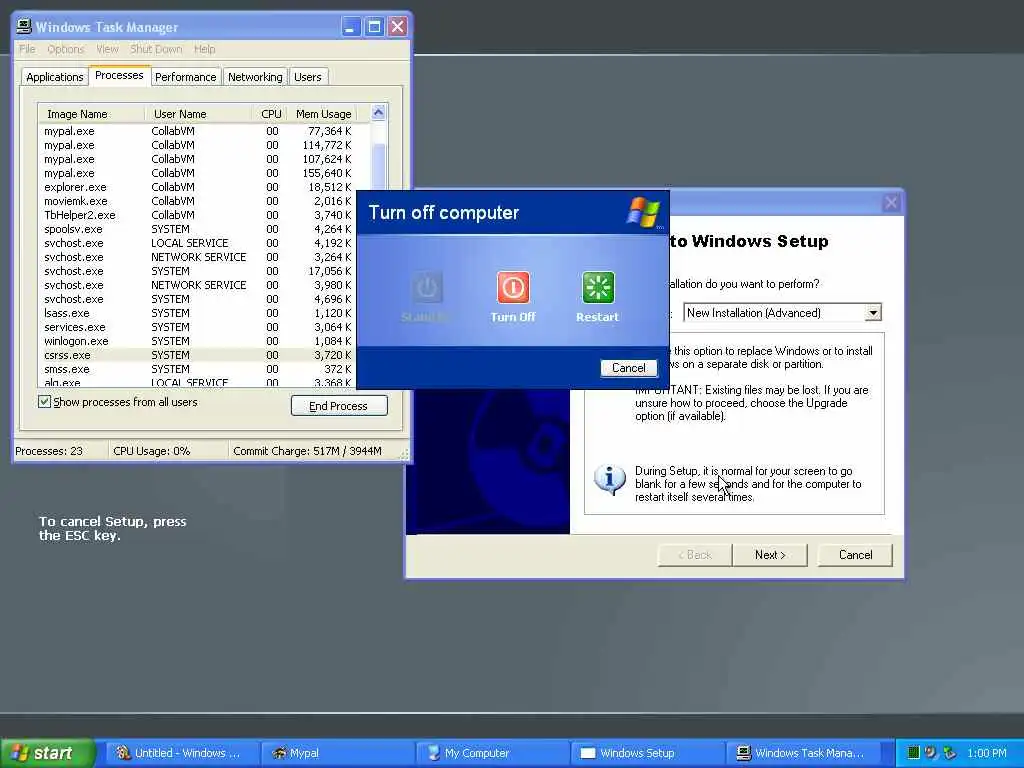Open the Help menu in Task Manager
The height and width of the screenshot is (768, 1024).
coord(204,49)
